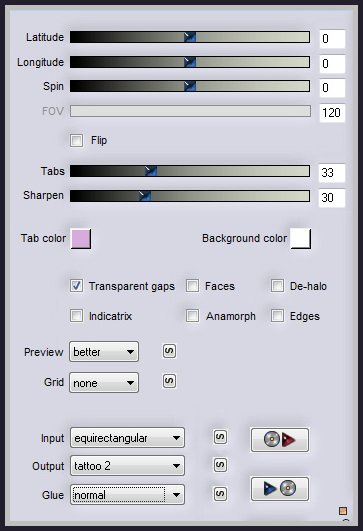Screen dimensions: 363x531
Task: Click the S icon next to Input
Action: [x=220, y=437]
